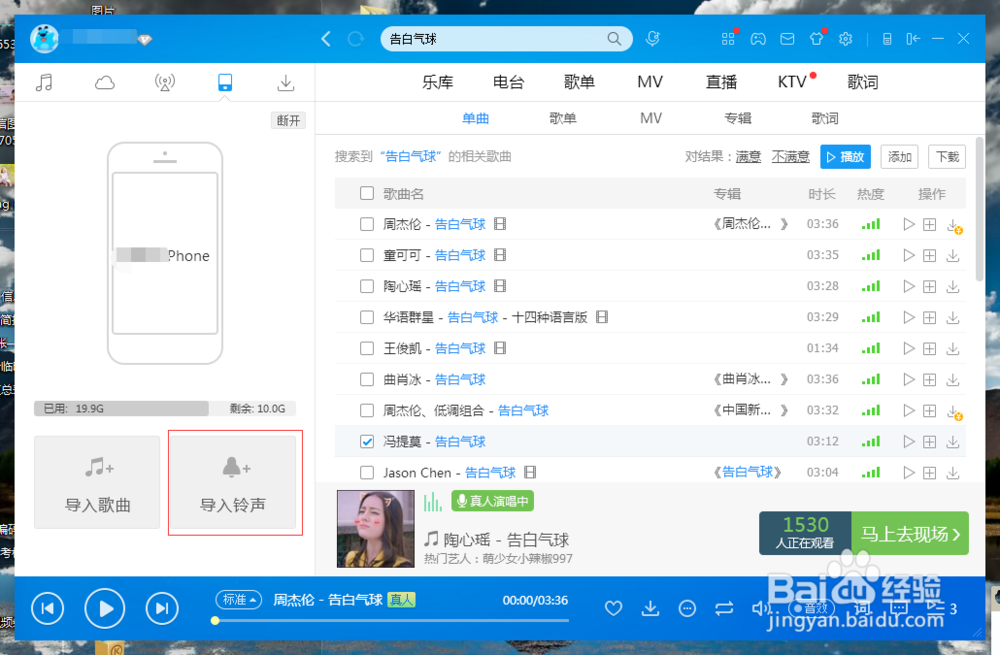The width and height of the screenshot is (1000, 655).
Task: Open the settings gear icon
Action: pyautogui.click(x=846, y=39)
